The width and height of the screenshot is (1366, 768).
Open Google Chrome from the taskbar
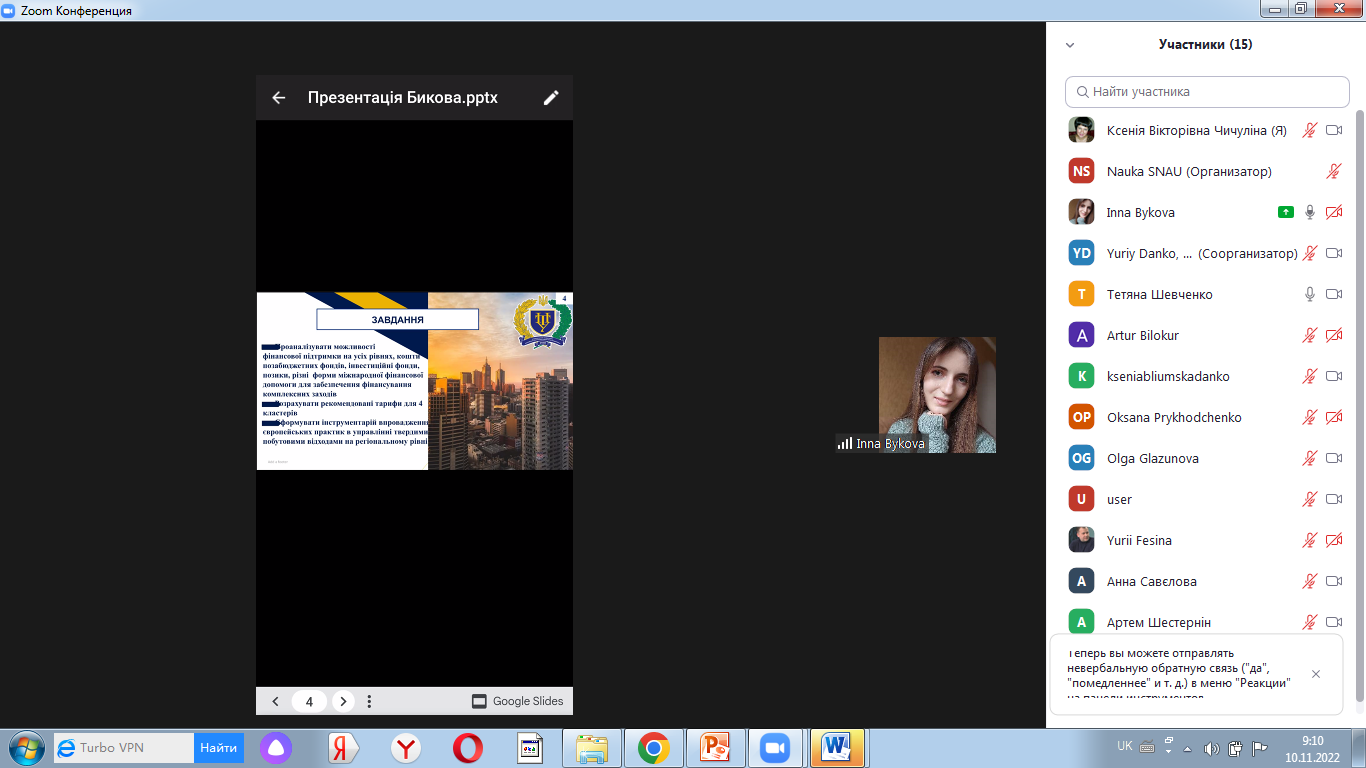tap(654, 747)
